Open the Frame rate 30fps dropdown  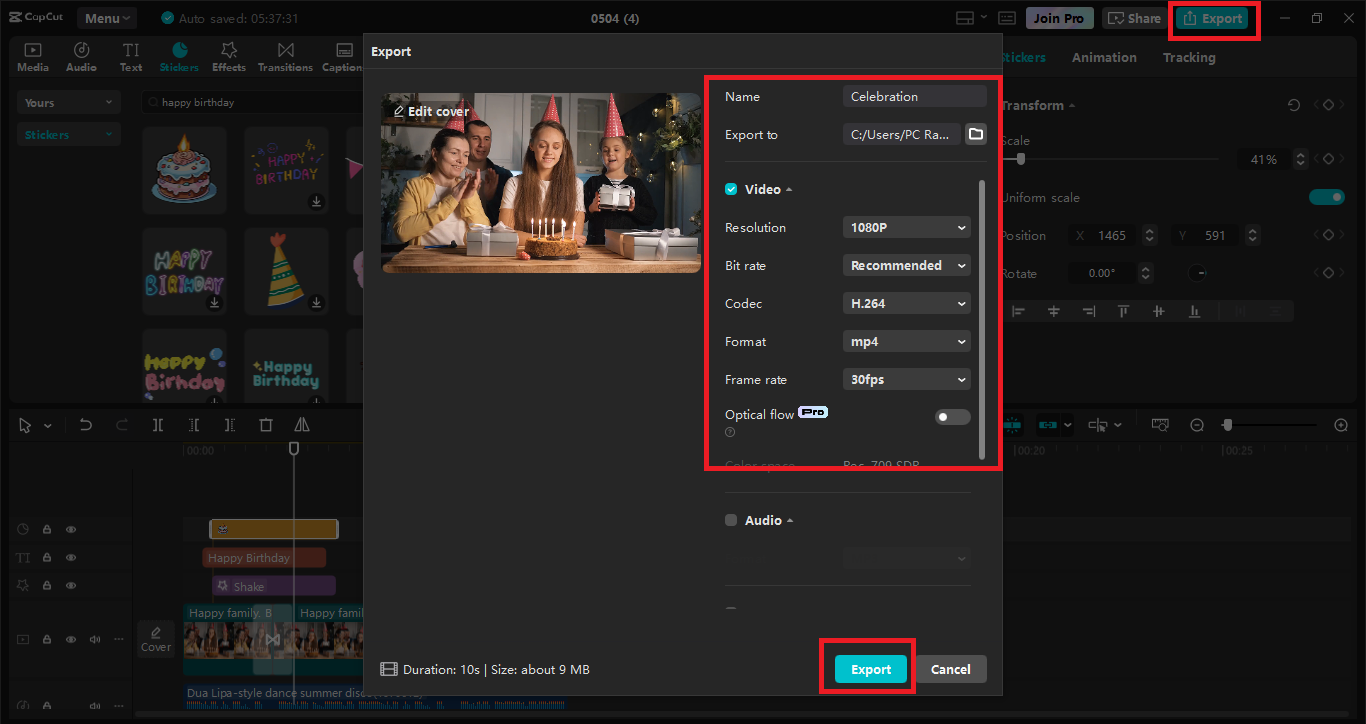[x=906, y=379]
